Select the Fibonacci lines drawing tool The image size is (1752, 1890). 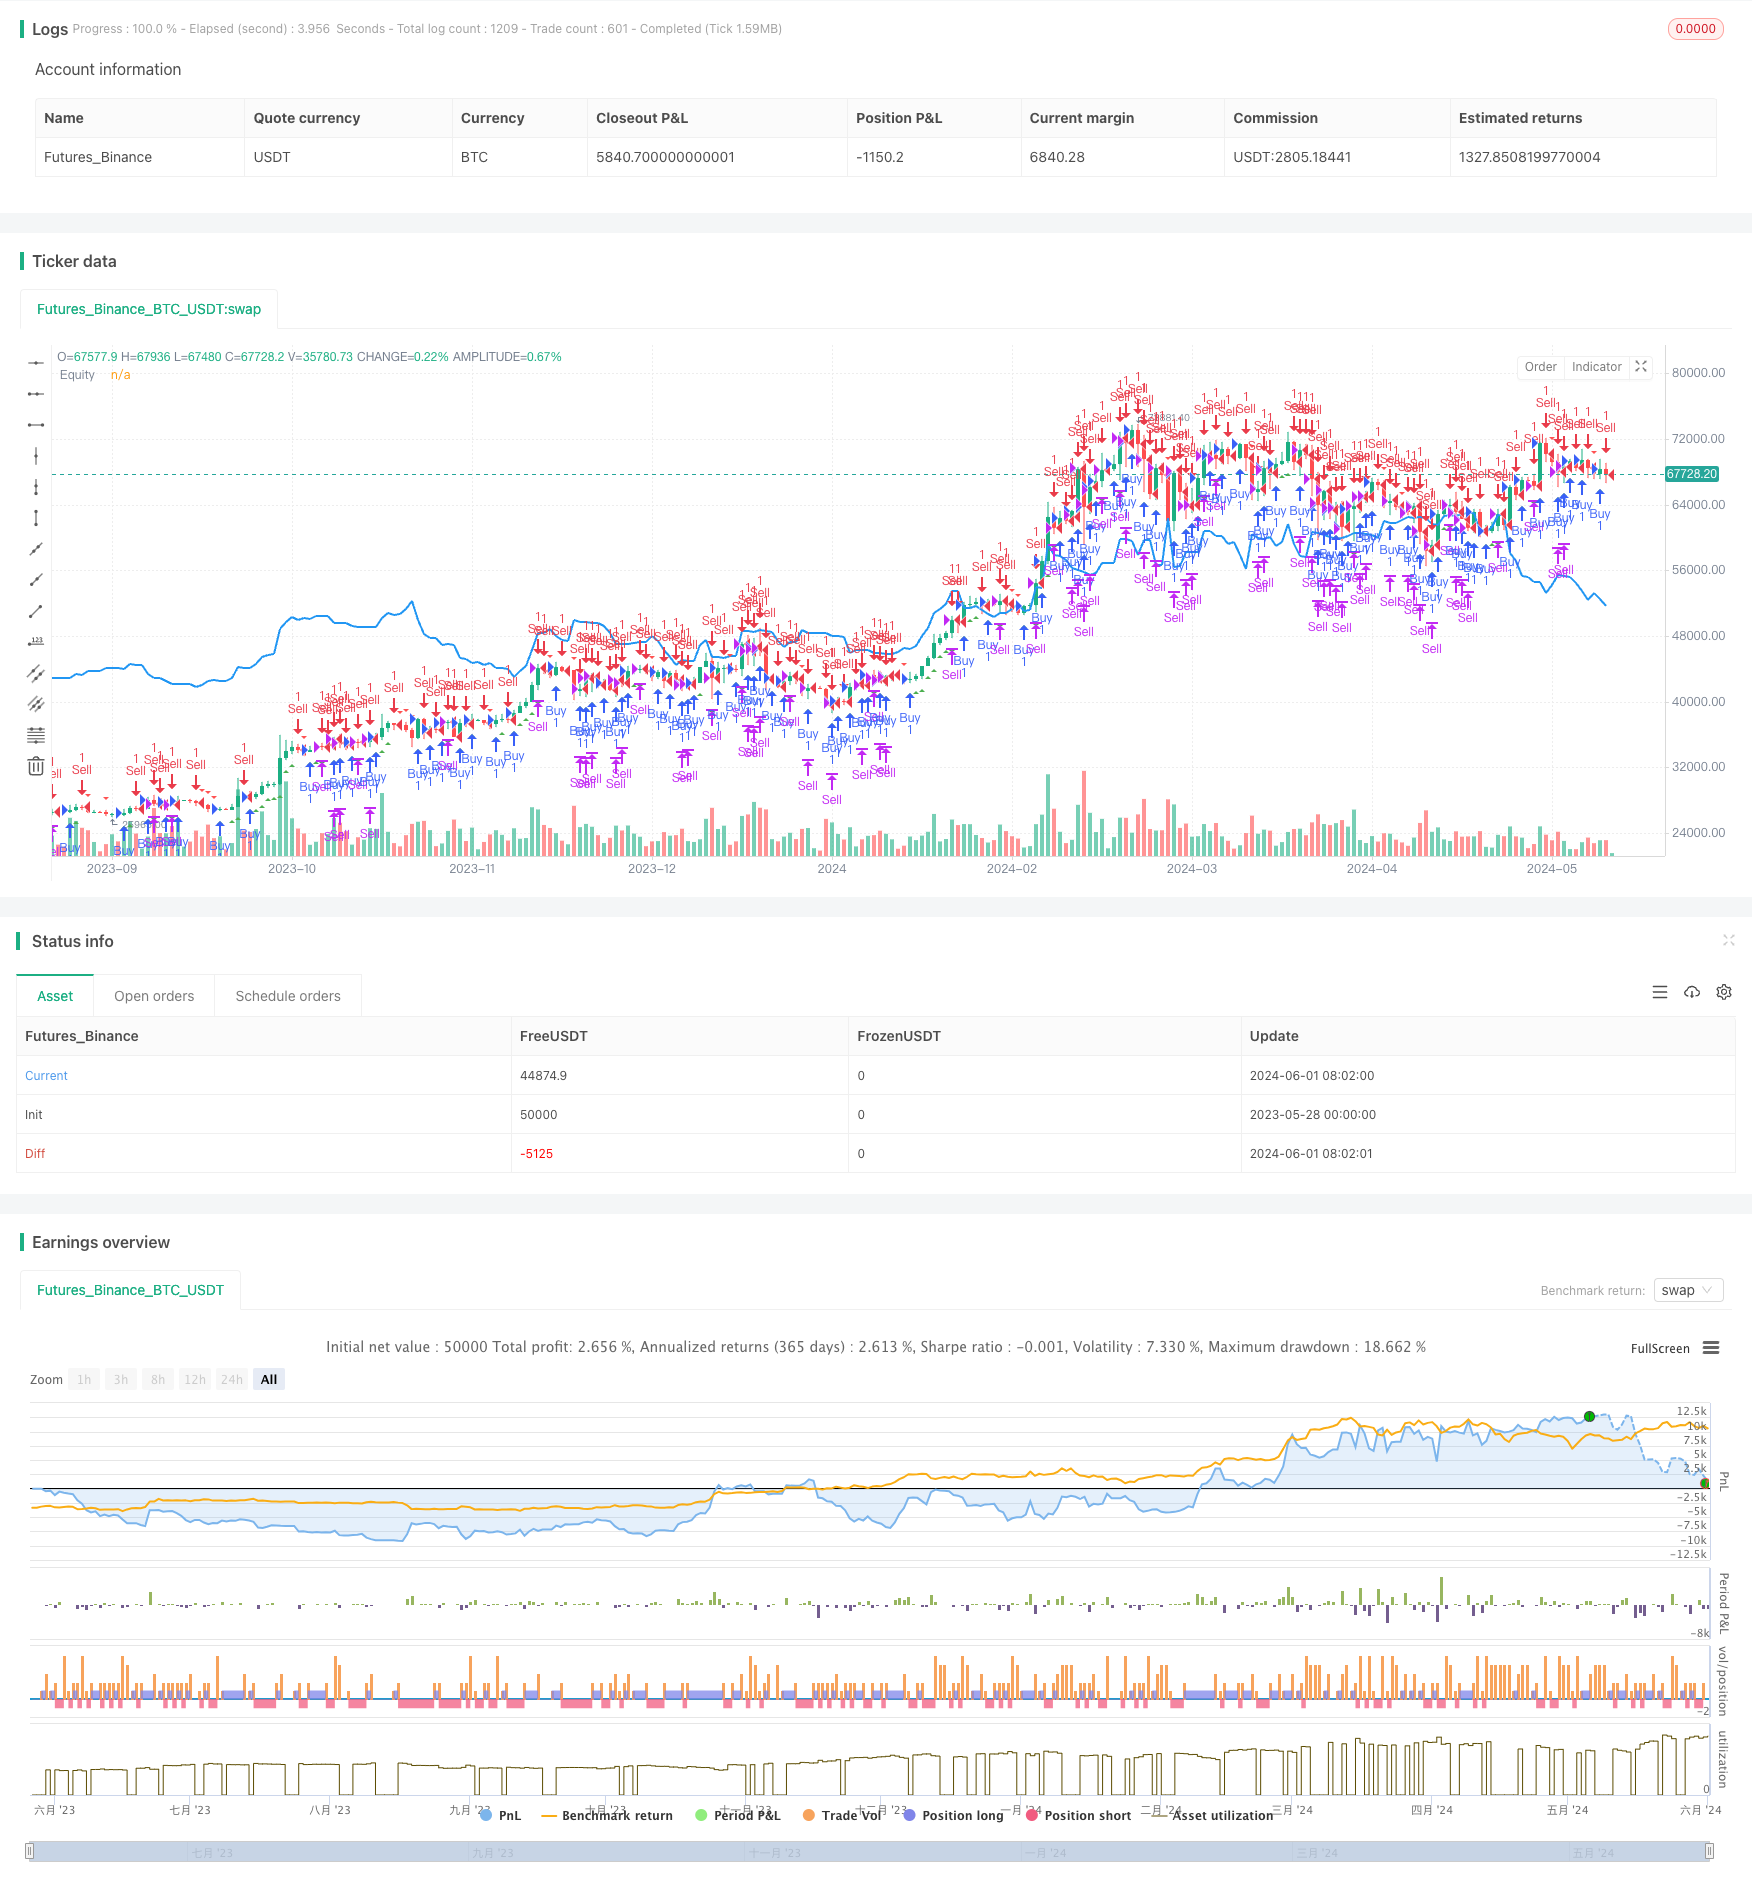[36, 735]
